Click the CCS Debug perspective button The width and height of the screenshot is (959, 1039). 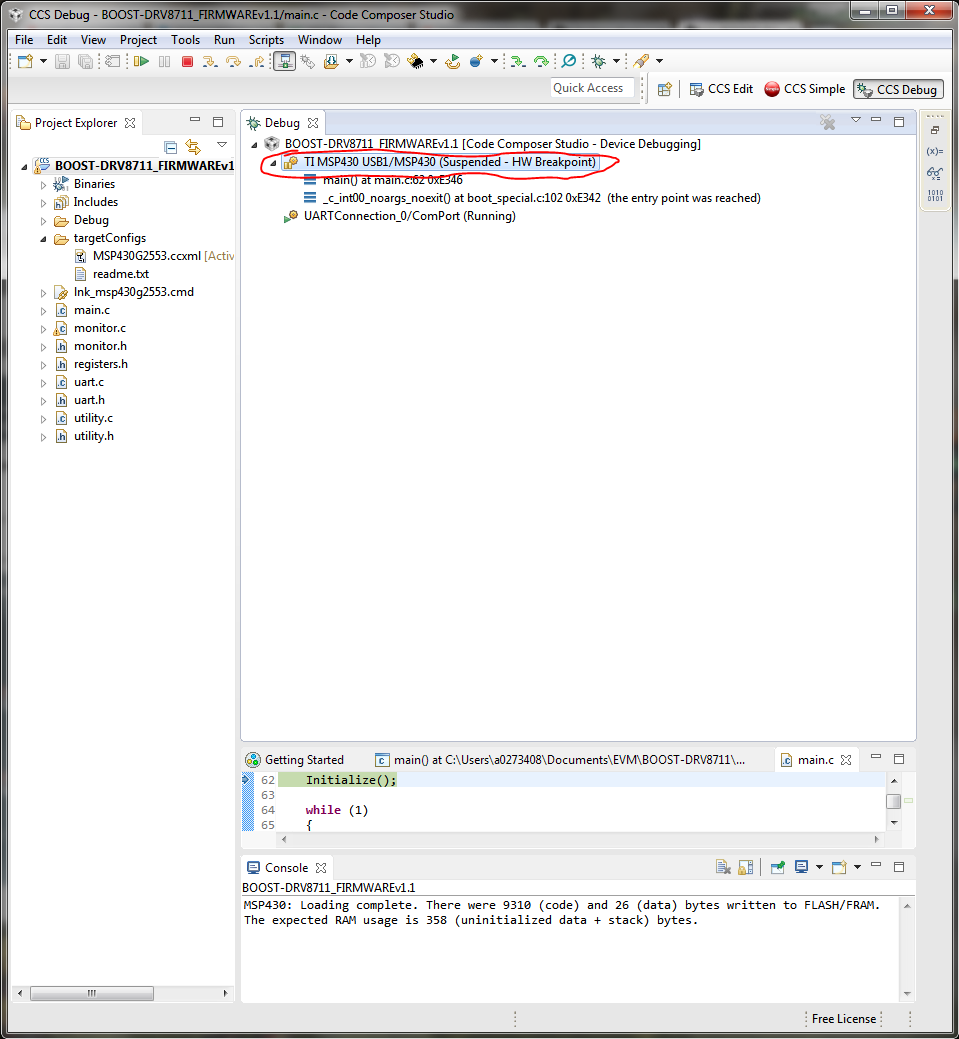pos(898,89)
